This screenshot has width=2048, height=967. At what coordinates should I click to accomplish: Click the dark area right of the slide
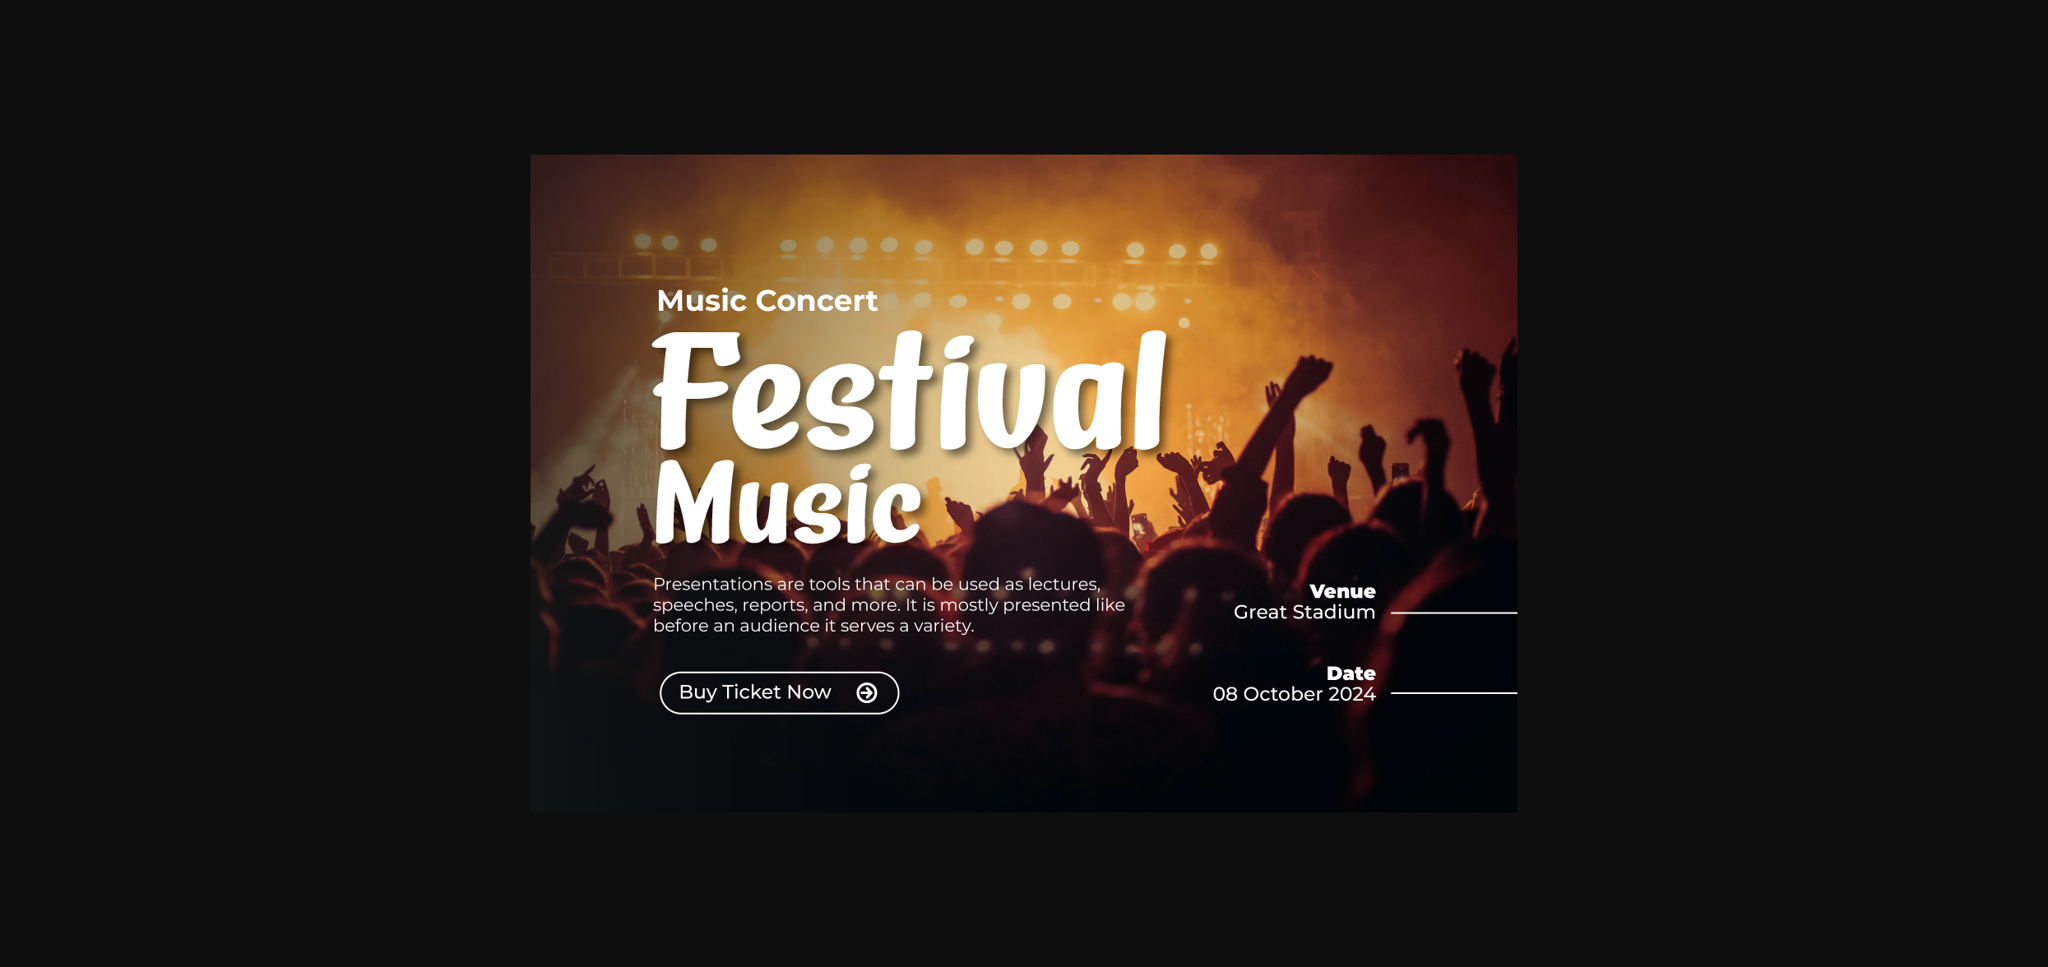click(1782, 483)
